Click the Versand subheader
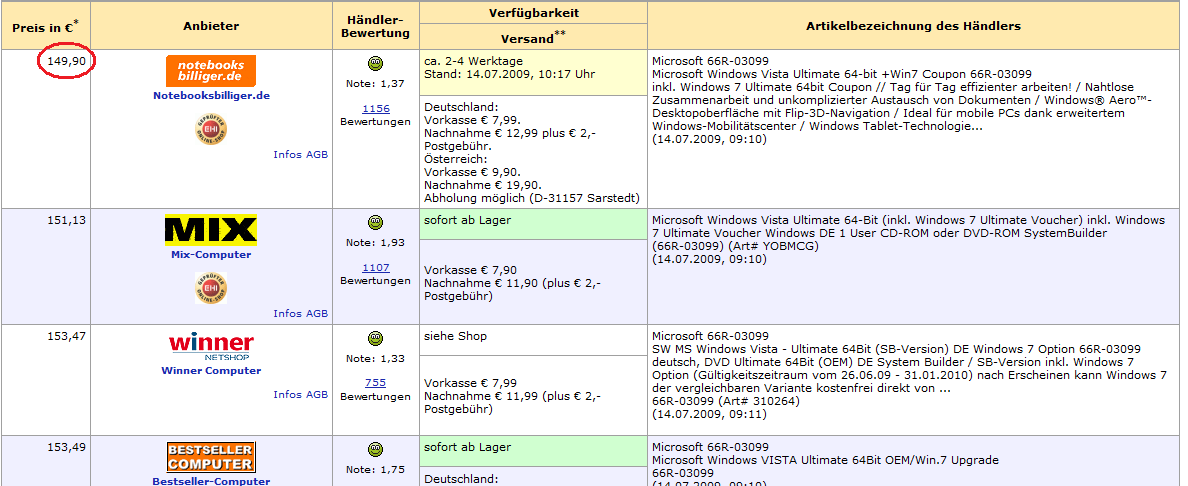The width and height of the screenshot is (1188, 486). tap(533, 37)
